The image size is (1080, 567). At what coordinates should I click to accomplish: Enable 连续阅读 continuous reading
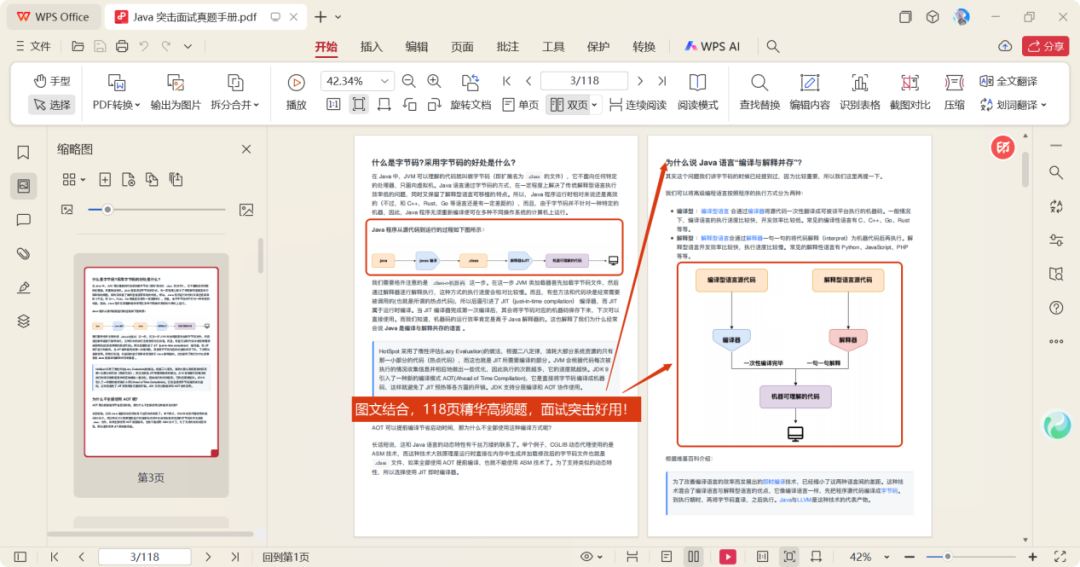[x=638, y=105]
